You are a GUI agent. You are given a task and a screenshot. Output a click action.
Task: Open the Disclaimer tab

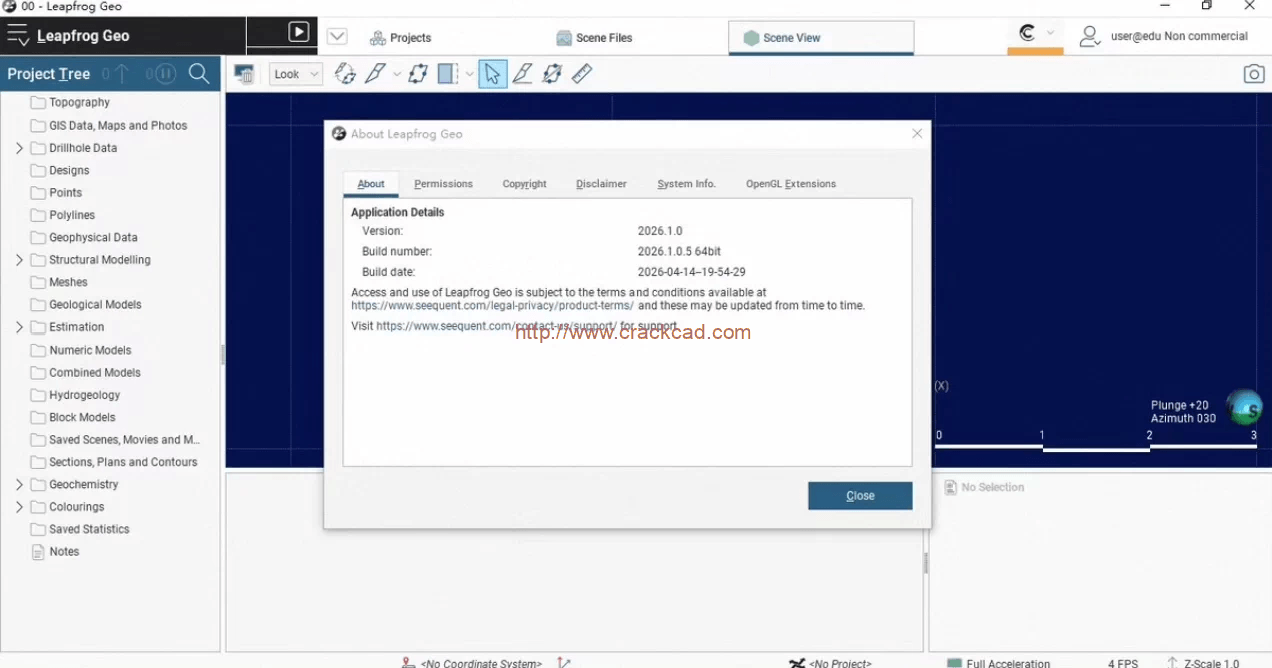[601, 184]
